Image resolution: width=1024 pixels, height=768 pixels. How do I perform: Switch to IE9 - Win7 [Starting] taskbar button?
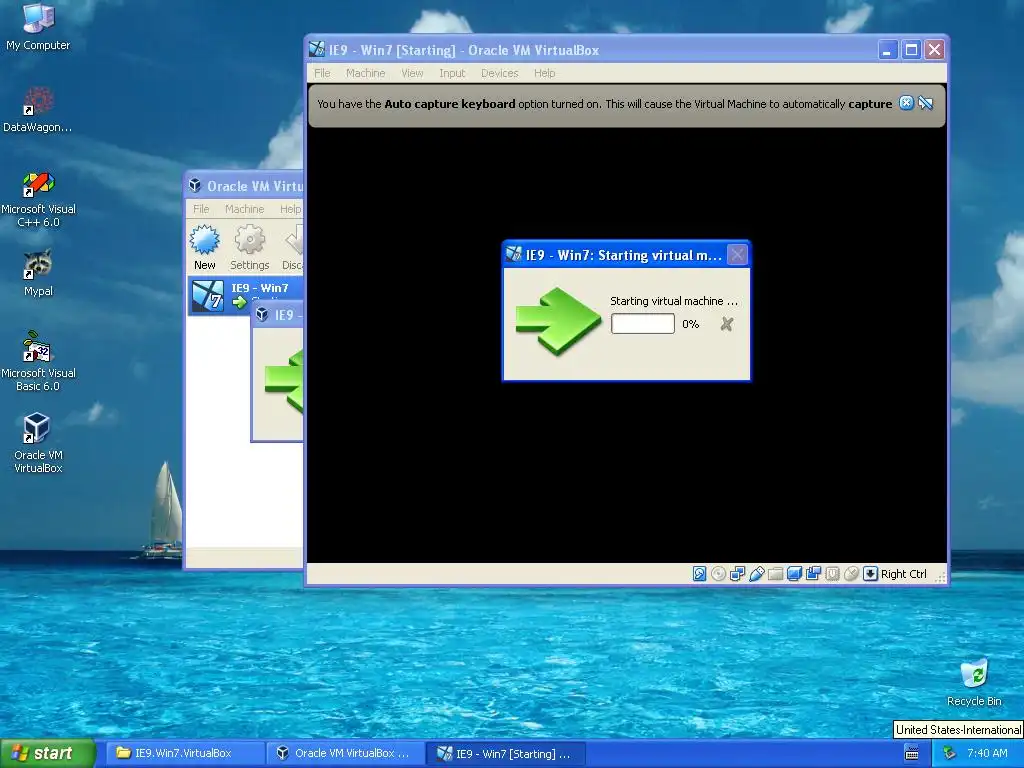[506, 754]
